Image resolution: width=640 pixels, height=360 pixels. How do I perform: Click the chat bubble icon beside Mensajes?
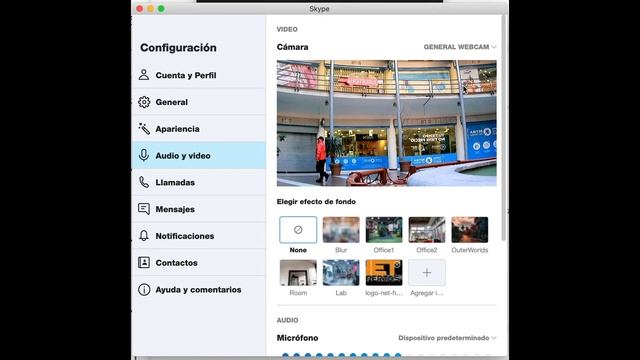click(x=144, y=209)
